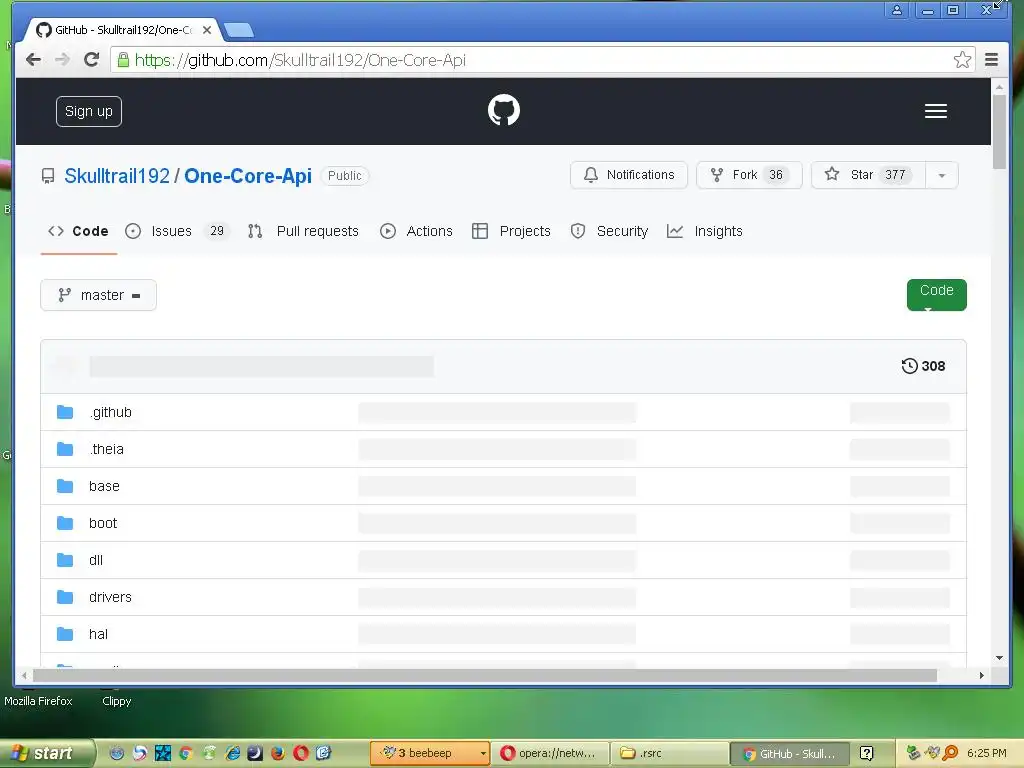1024x768 pixels.
Task: Click the magnifier icon in system tray
Action: pyautogui.click(x=950, y=753)
